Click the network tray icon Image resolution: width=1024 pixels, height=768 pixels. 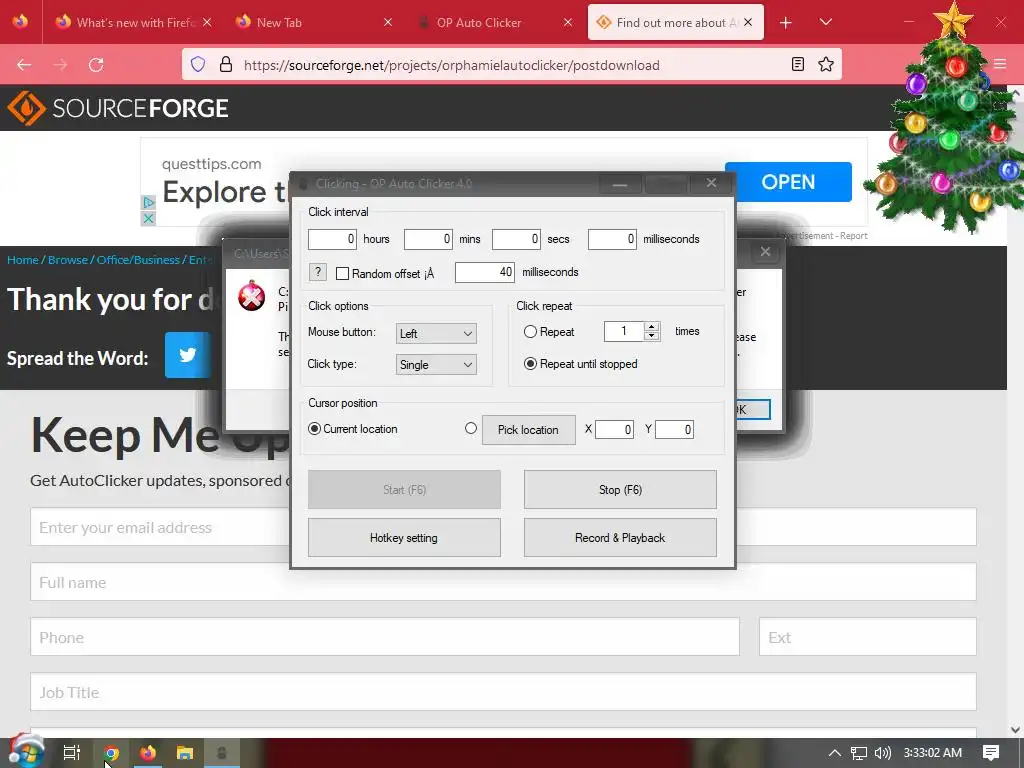tap(858, 753)
